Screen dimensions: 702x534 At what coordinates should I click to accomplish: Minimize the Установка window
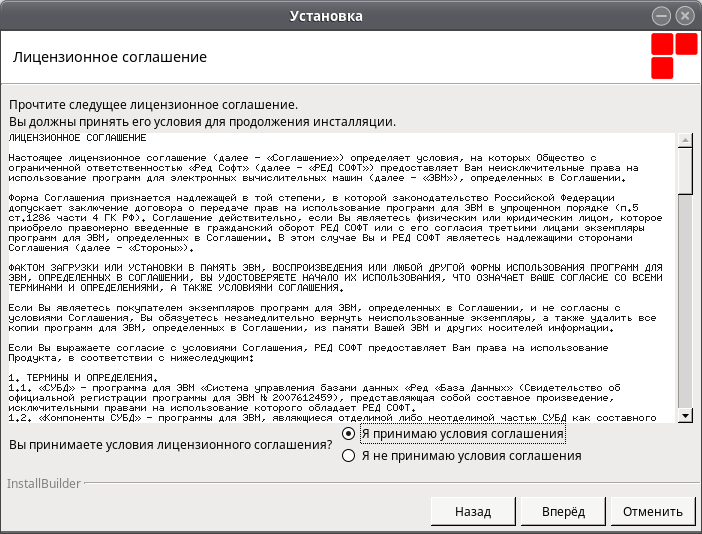click(661, 16)
